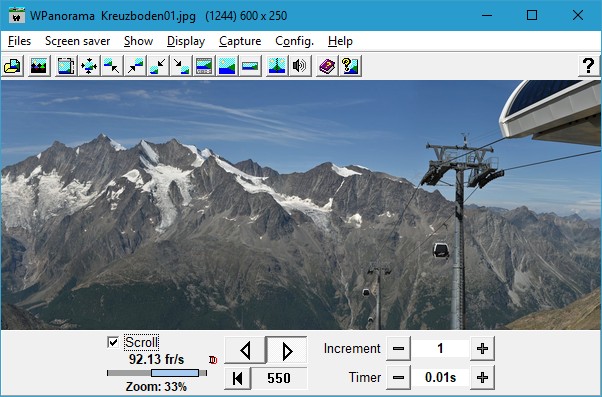Click the large question mark help button
The height and width of the screenshot is (397, 602).
pyautogui.click(x=589, y=66)
